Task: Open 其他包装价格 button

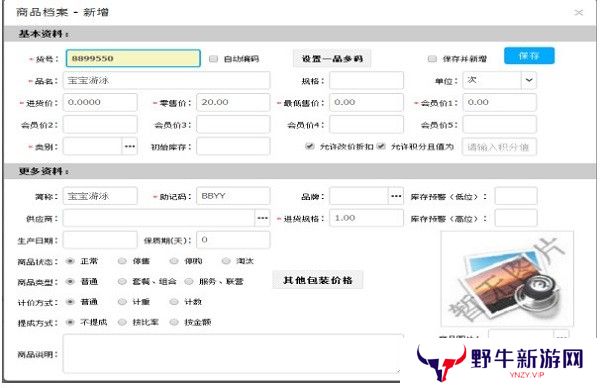Action: [318, 280]
